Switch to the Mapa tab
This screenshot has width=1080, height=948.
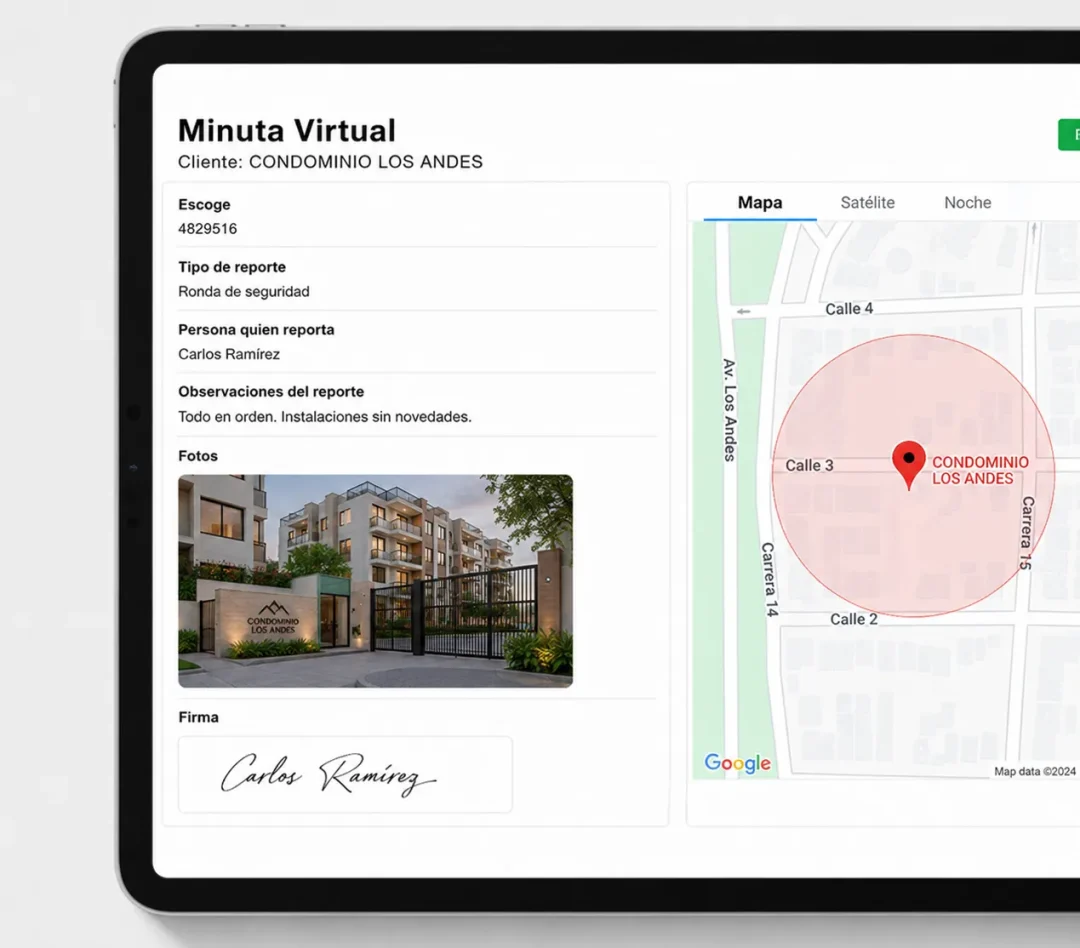point(760,203)
